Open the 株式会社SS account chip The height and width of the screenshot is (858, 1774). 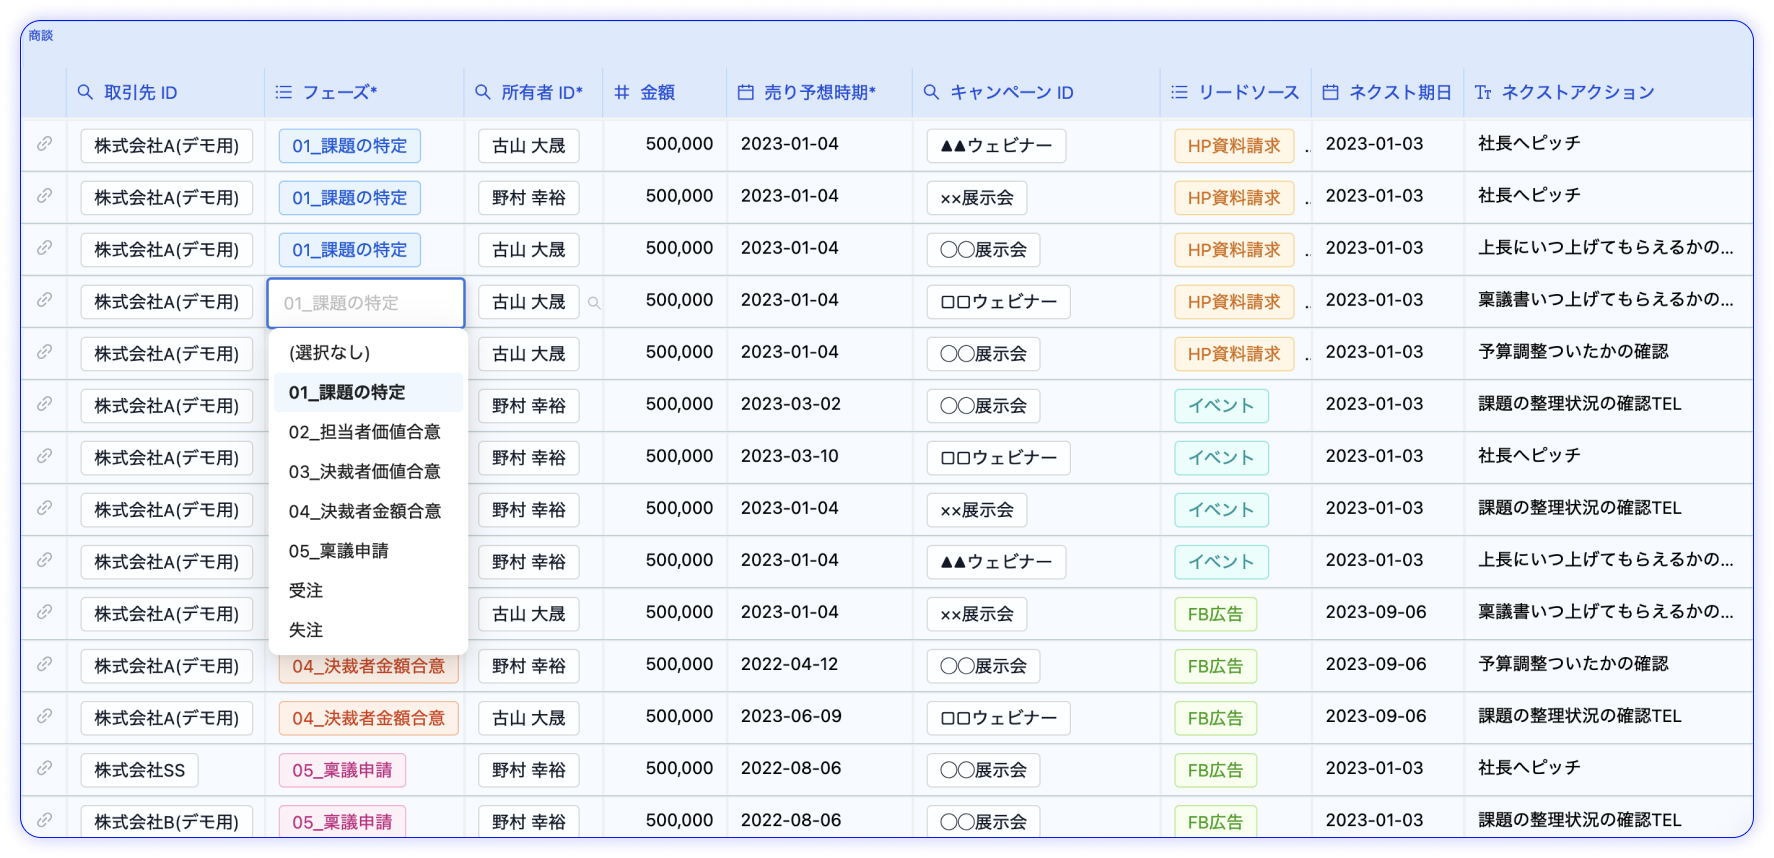point(140,770)
